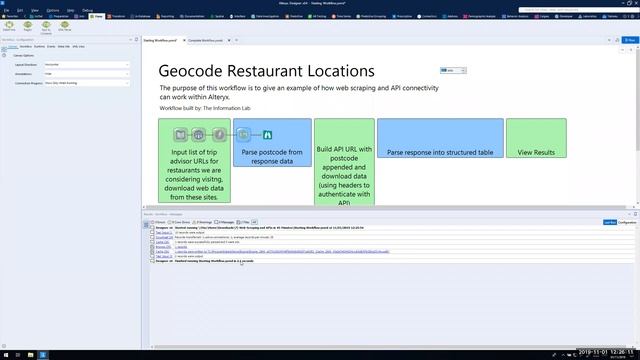
Task: Switch to the Events configuration tab
Action: 51,47
